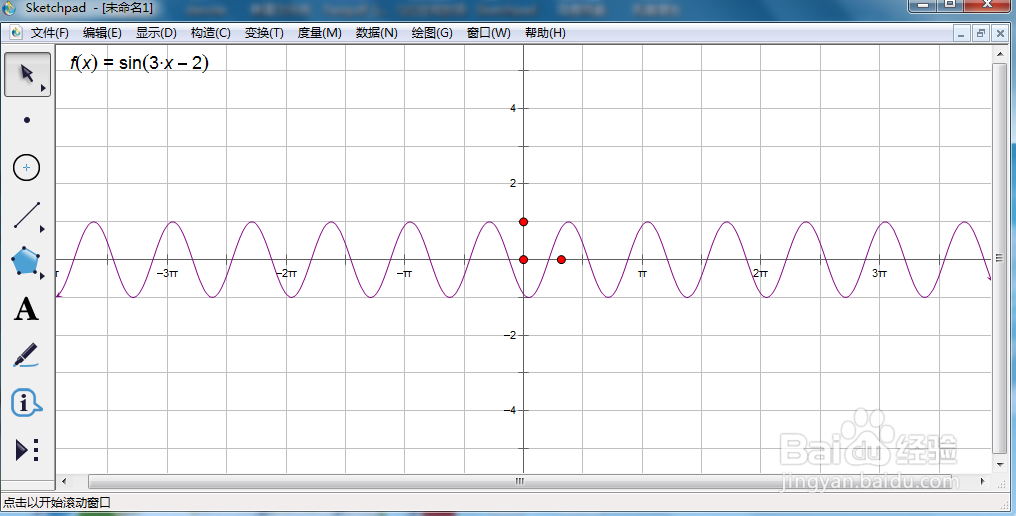Image resolution: width=1016 pixels, height=516 pixels.
Task: Select the Information tool
Action: [27, 403]
